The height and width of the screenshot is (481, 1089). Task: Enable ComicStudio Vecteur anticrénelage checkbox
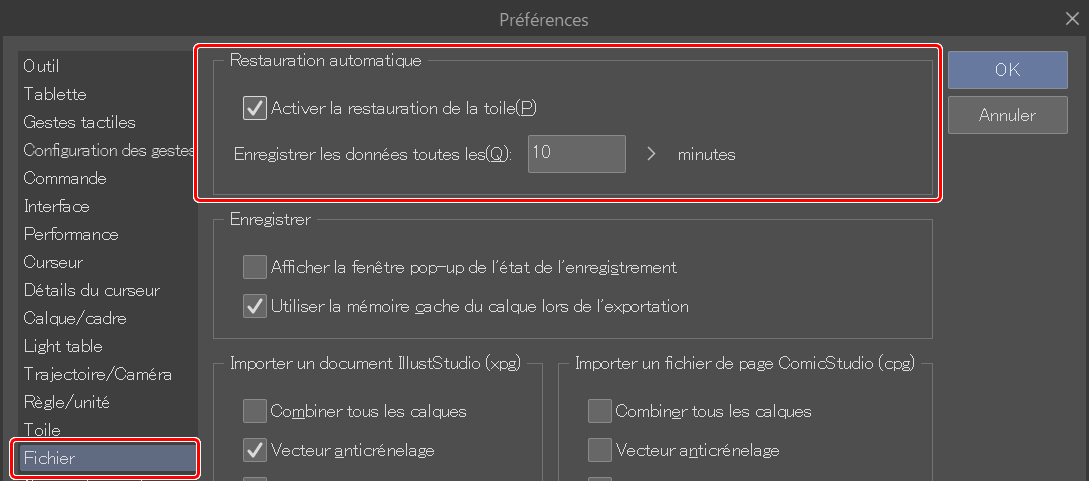(600, 450)
